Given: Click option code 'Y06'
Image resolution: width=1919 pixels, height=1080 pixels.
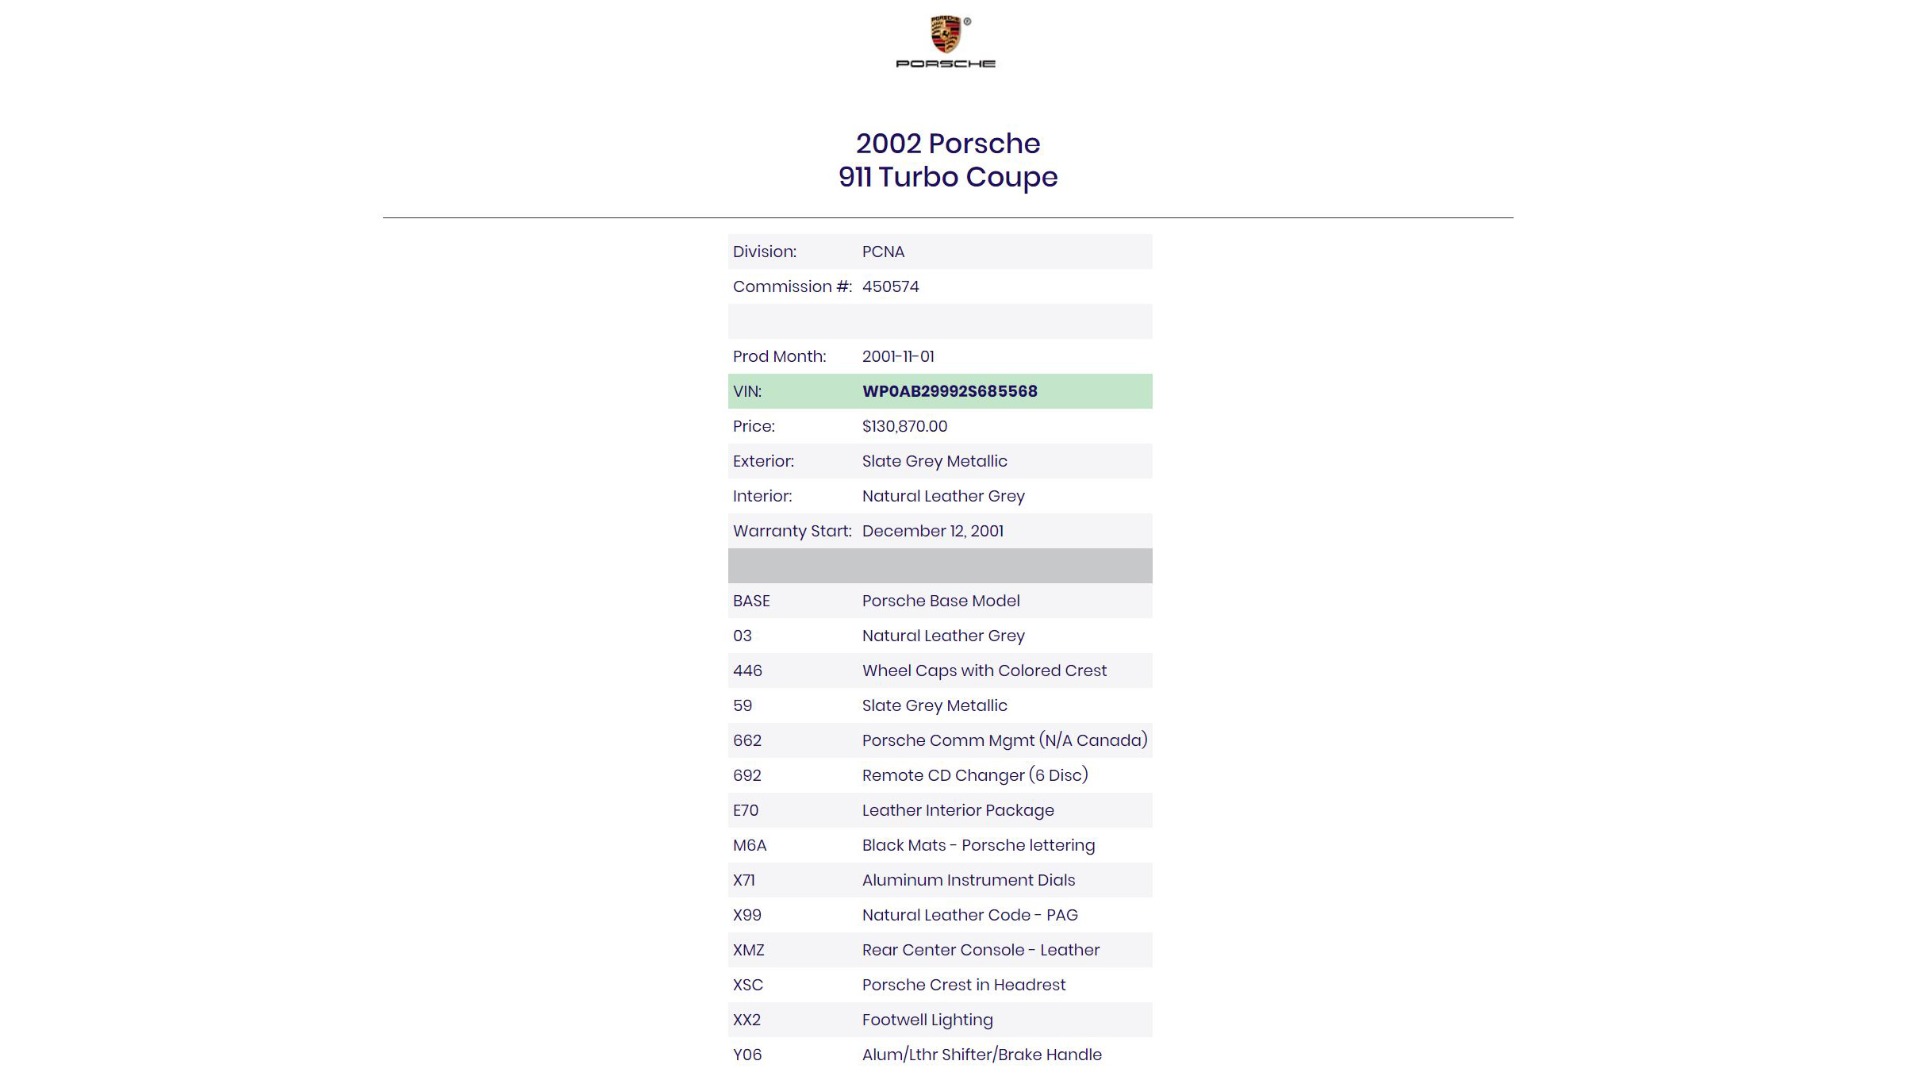Looking at the screenshot, I should click(747, 1056).
